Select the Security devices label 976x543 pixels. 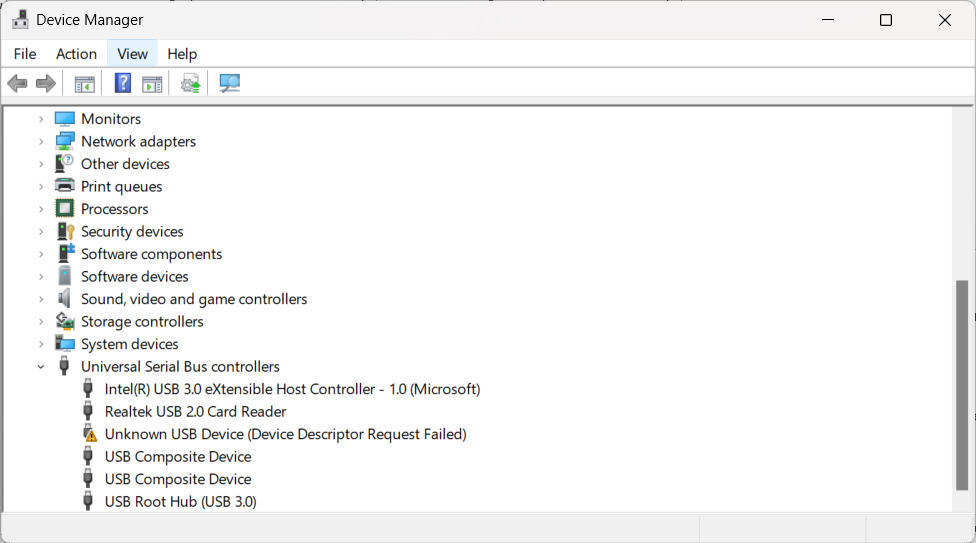132,231
